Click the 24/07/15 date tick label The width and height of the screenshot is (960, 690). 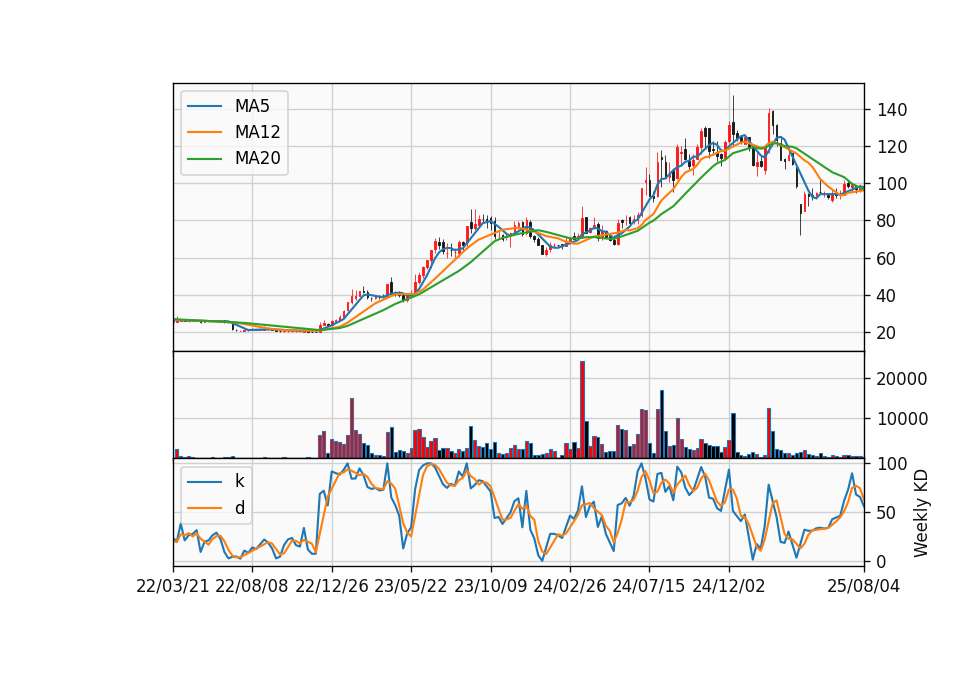tap(649, 586)
